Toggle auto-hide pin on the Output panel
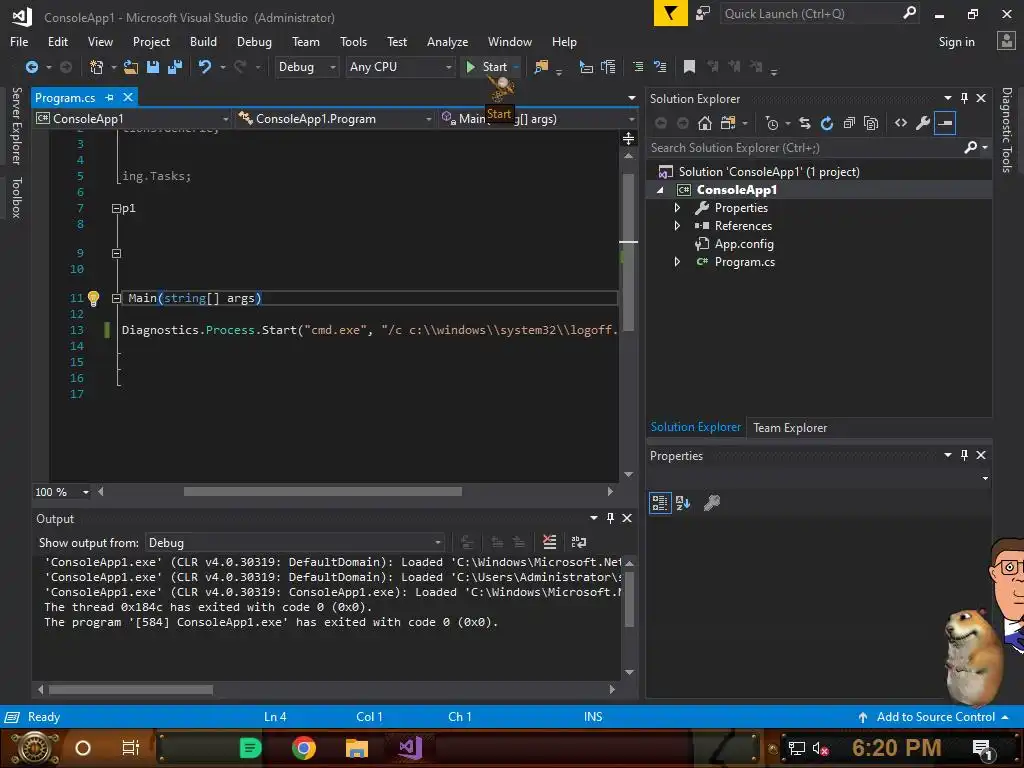The height and width of the screenshot is (768, 1024). coord(611,518)
